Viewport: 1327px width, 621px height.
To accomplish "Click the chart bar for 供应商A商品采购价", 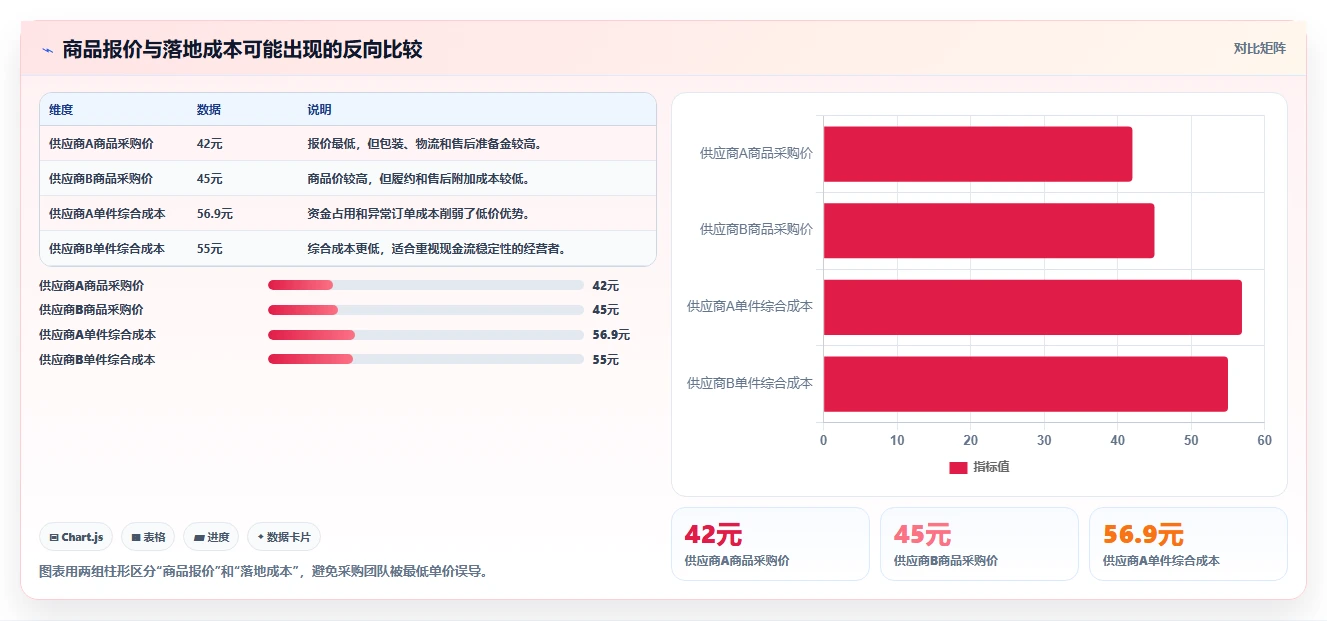I will tap(978, 154).
